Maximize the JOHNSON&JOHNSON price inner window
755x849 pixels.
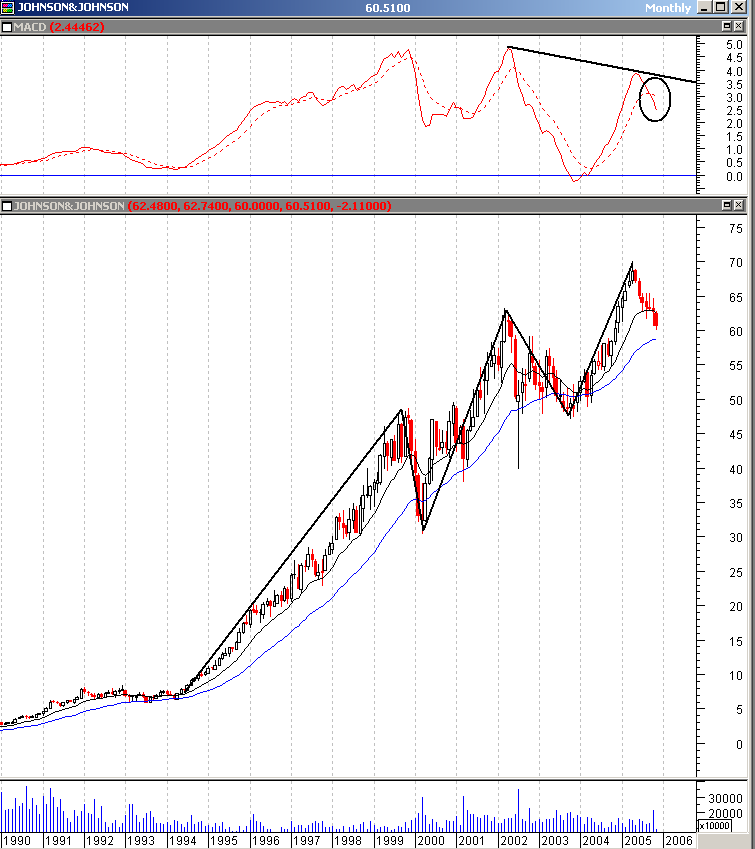[727, 205]
